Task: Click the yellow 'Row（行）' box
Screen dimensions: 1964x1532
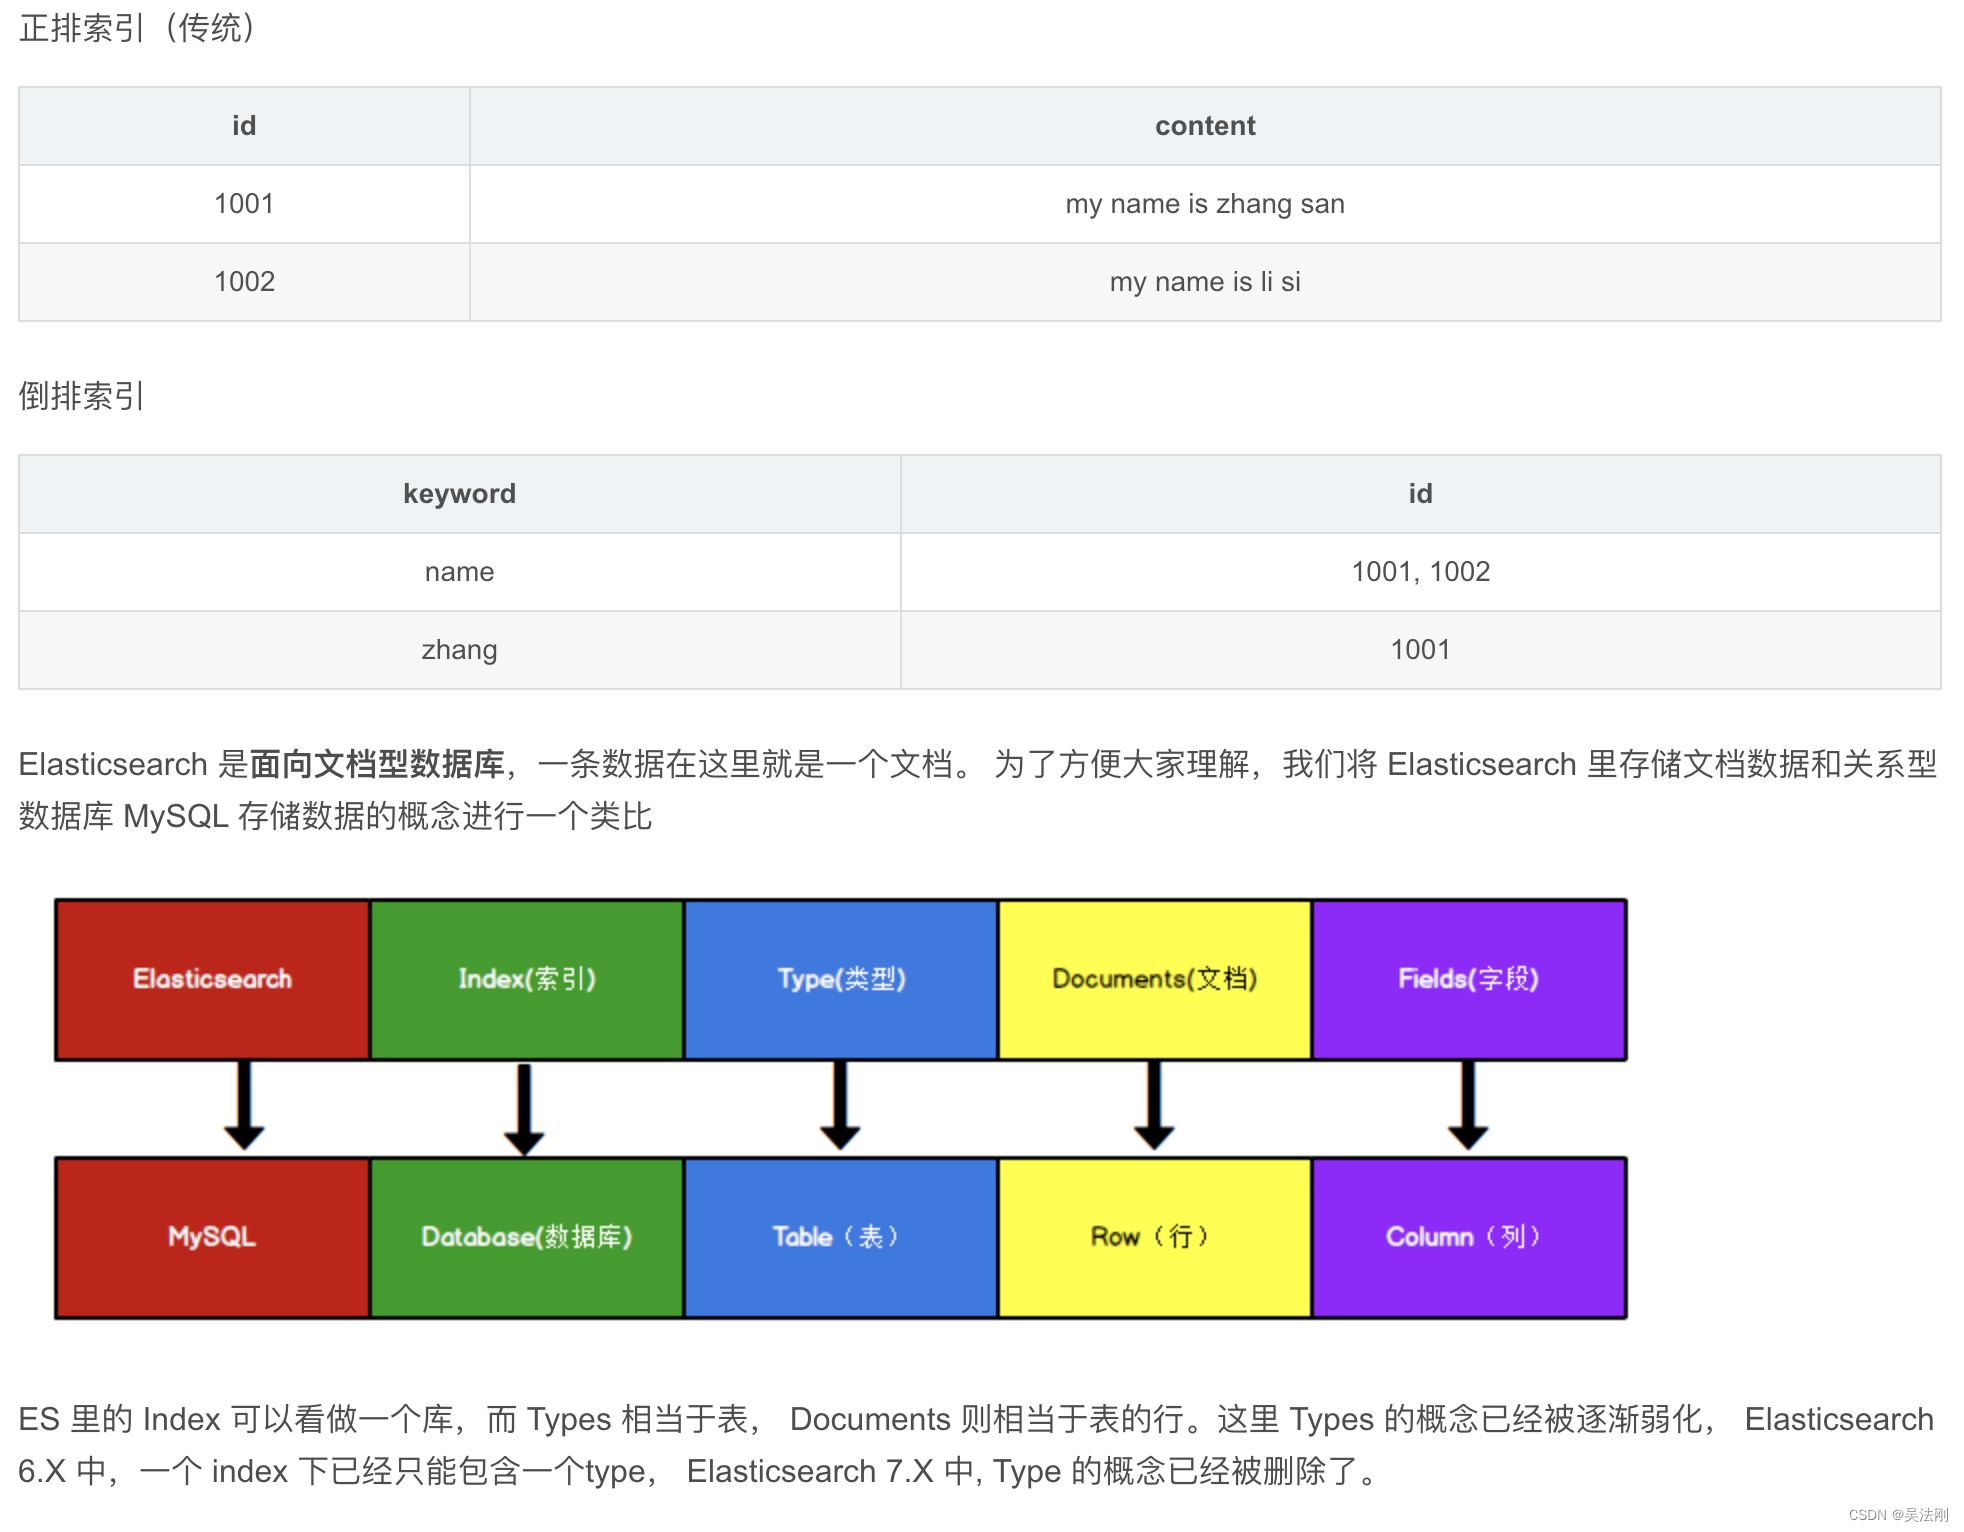Action: (x=1155, y=1237)
